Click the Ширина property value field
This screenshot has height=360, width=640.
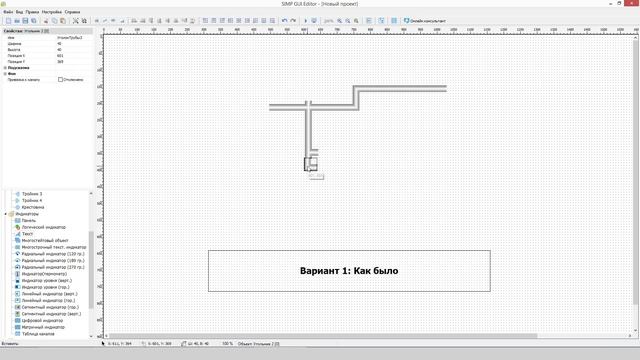pyautogui.click(x=74, y=44)
